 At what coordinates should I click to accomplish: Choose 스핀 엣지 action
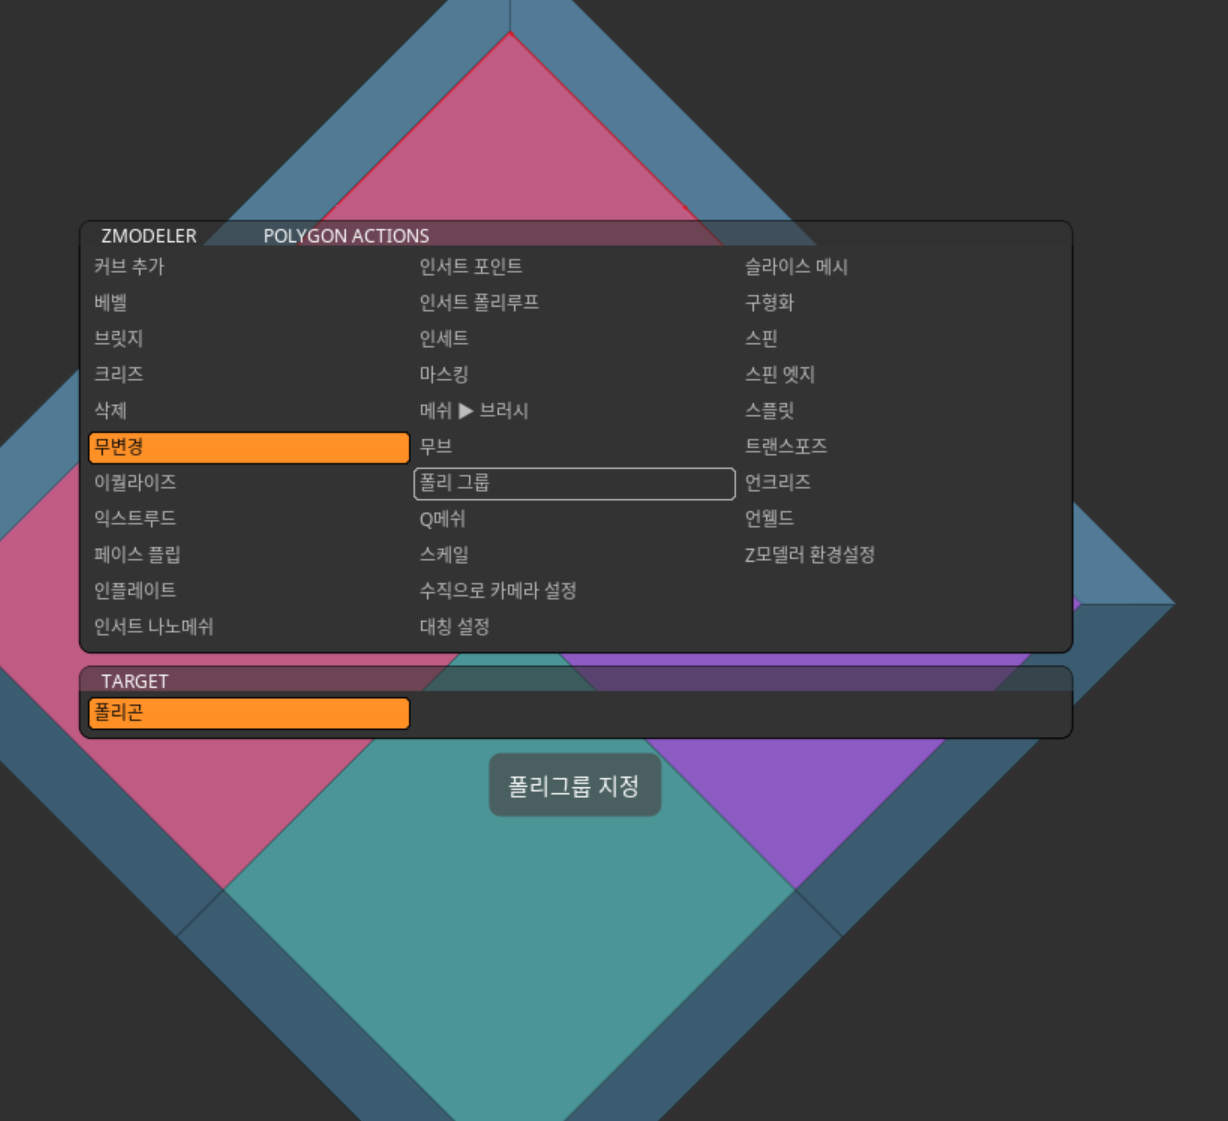click(x=900, y=375)
